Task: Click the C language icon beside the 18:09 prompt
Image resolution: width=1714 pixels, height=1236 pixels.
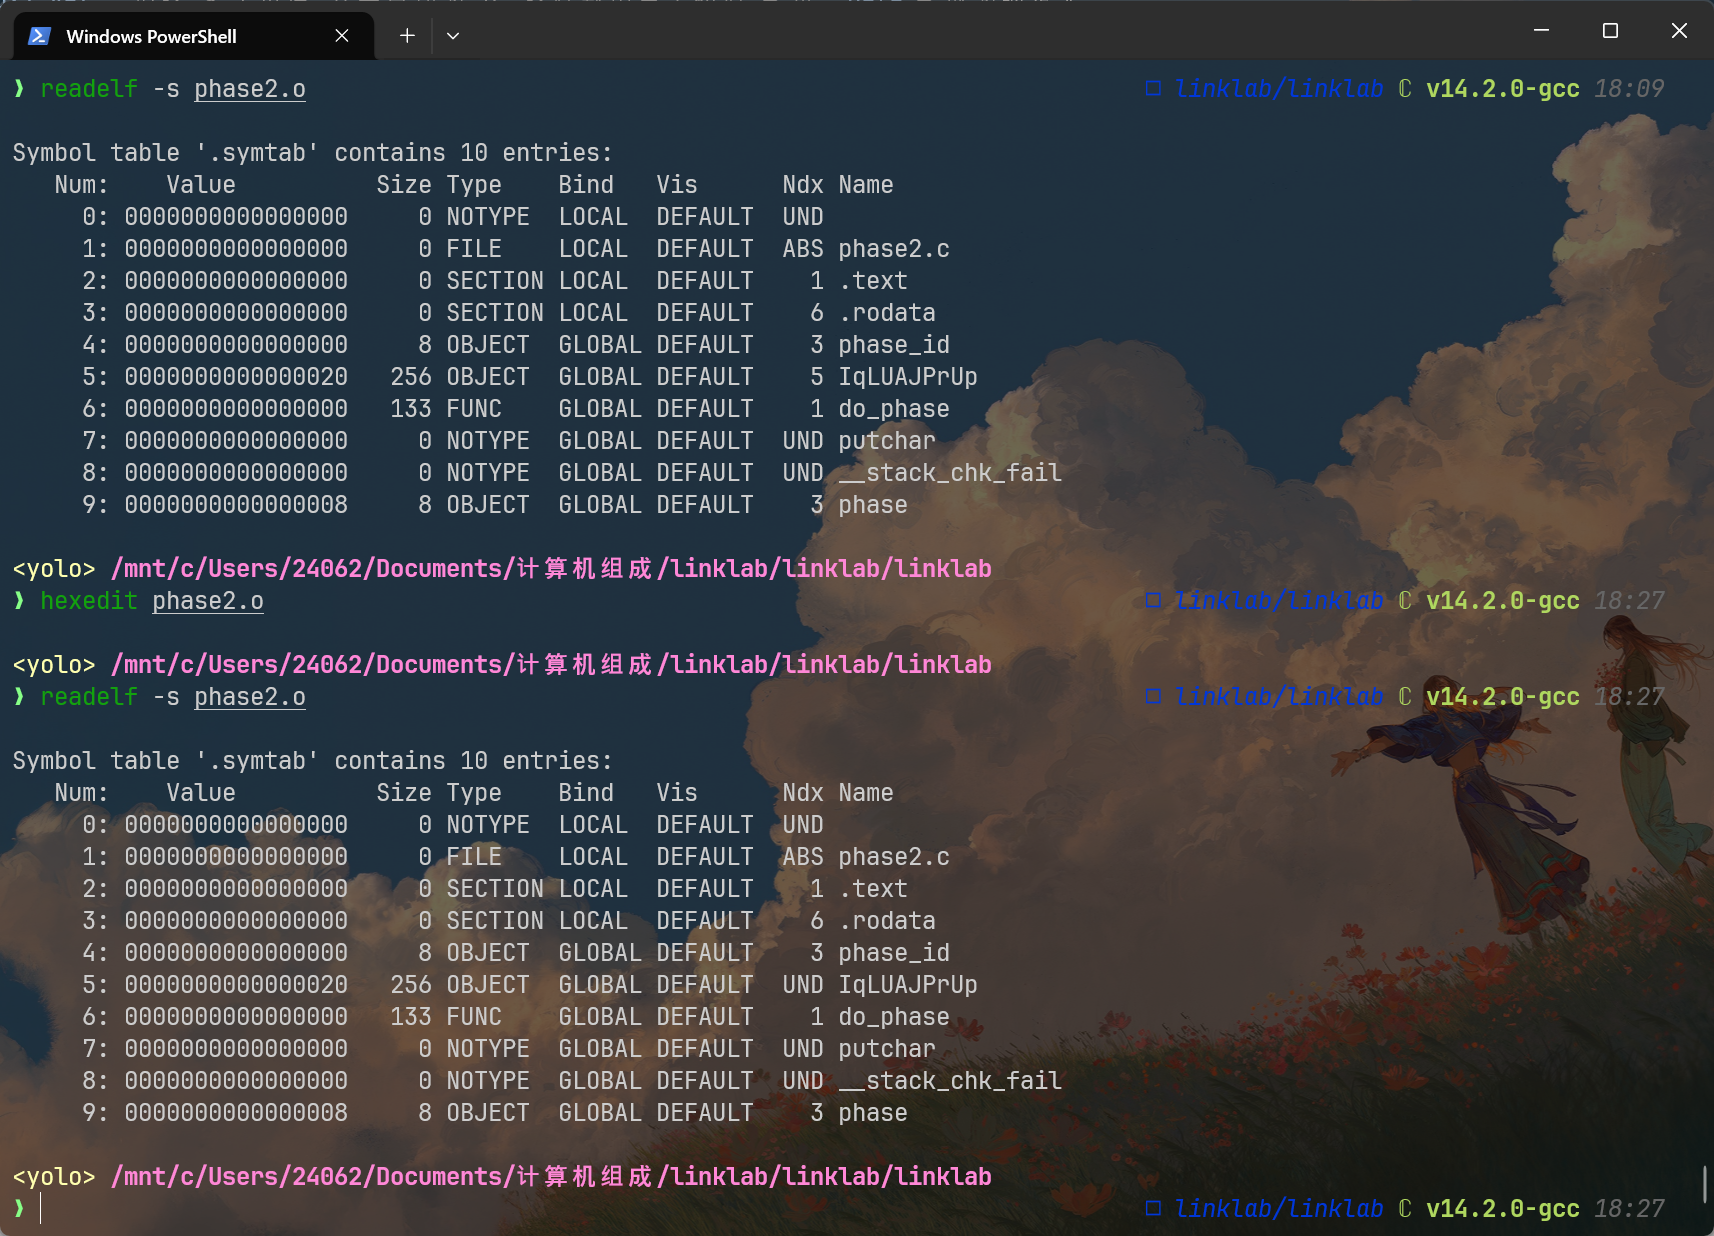Action: [1404, 89]
